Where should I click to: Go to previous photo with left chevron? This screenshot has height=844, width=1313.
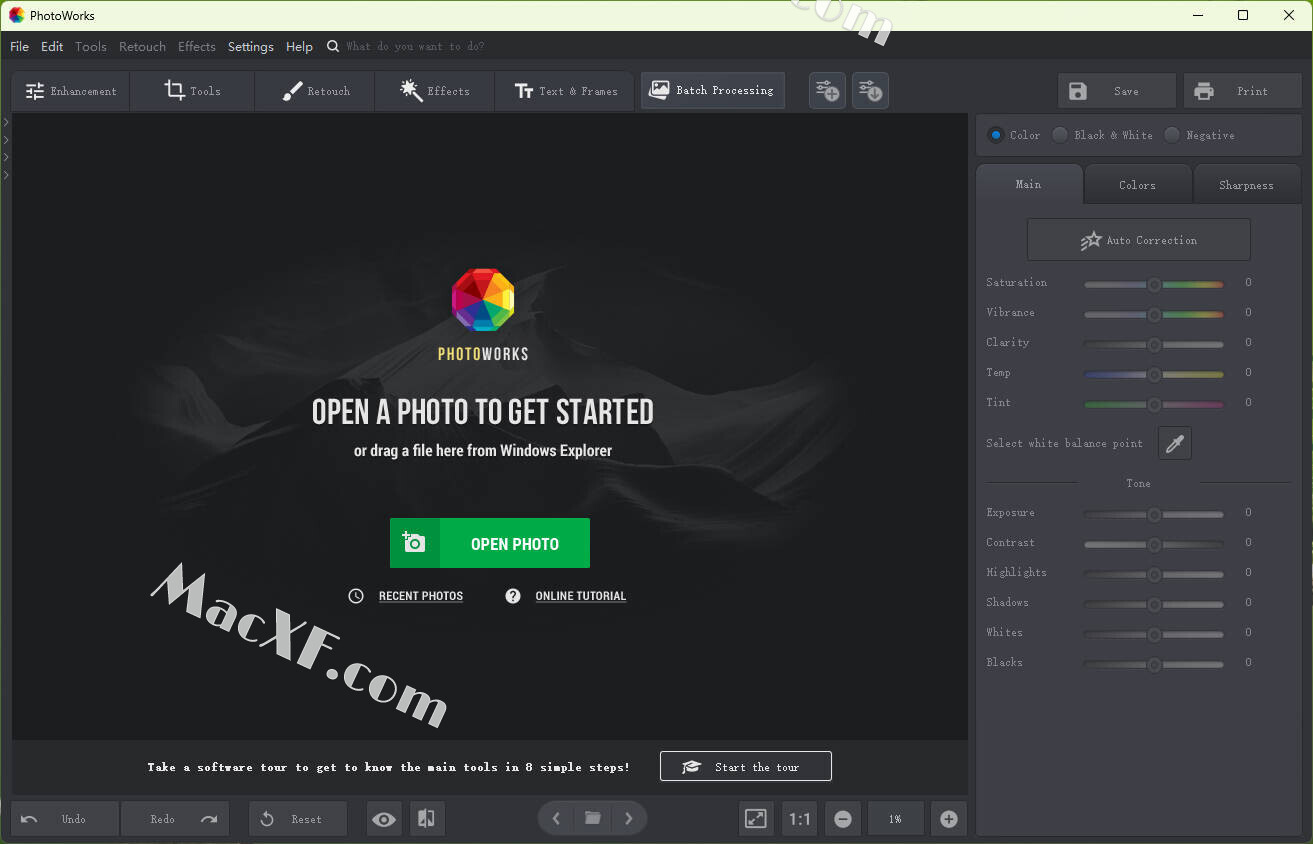(557, 818)
